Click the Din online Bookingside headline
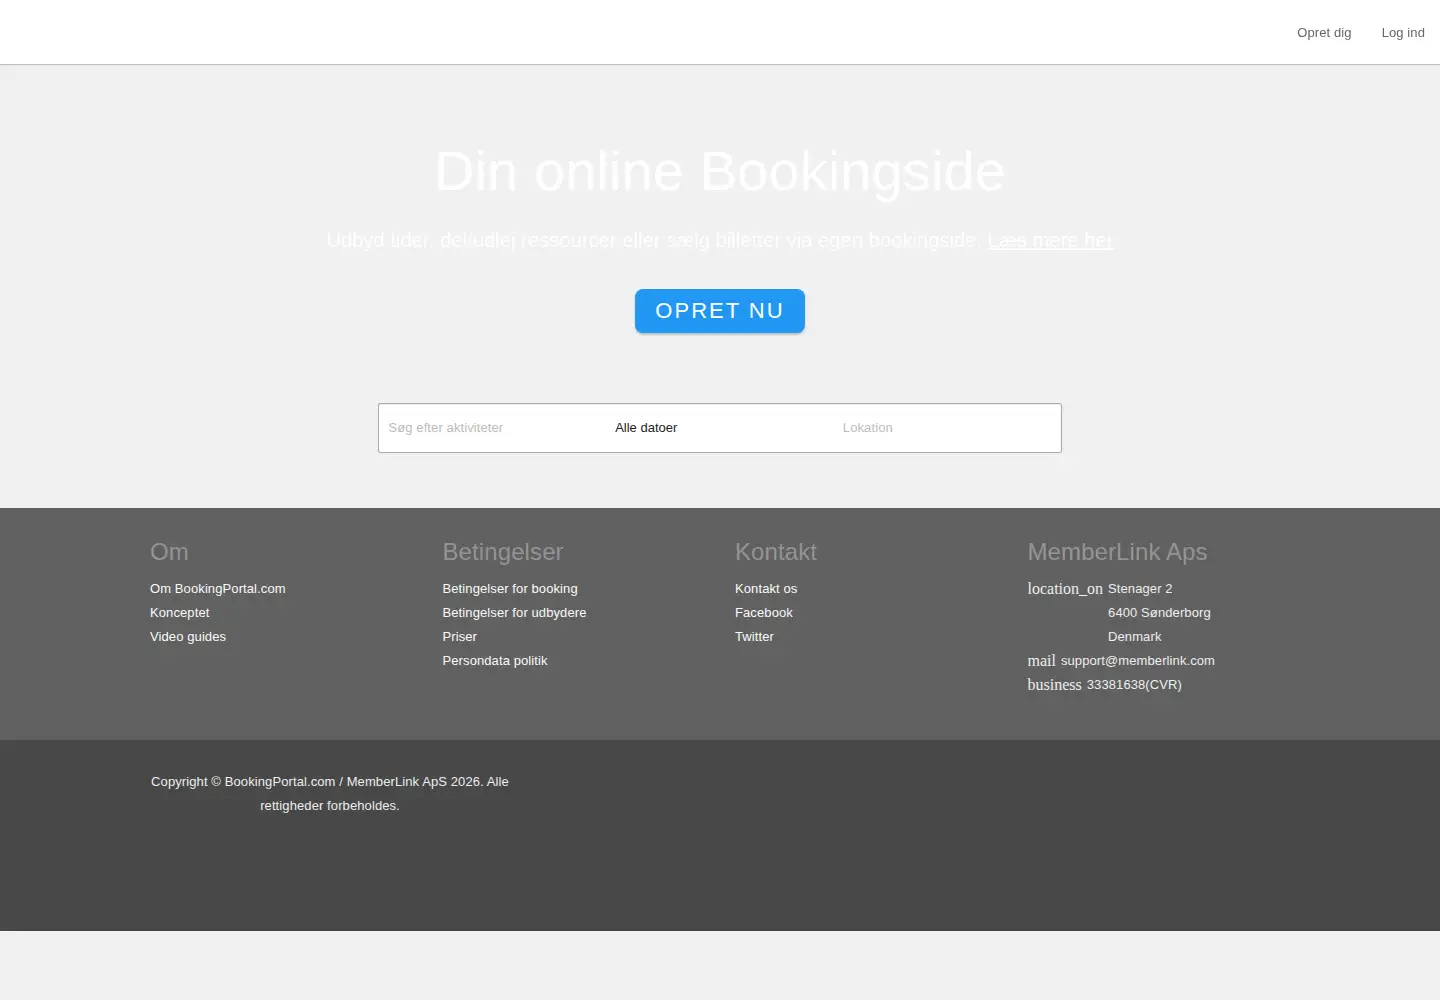The width and height of the screenshot is (1440, 1000). point(720,171)
